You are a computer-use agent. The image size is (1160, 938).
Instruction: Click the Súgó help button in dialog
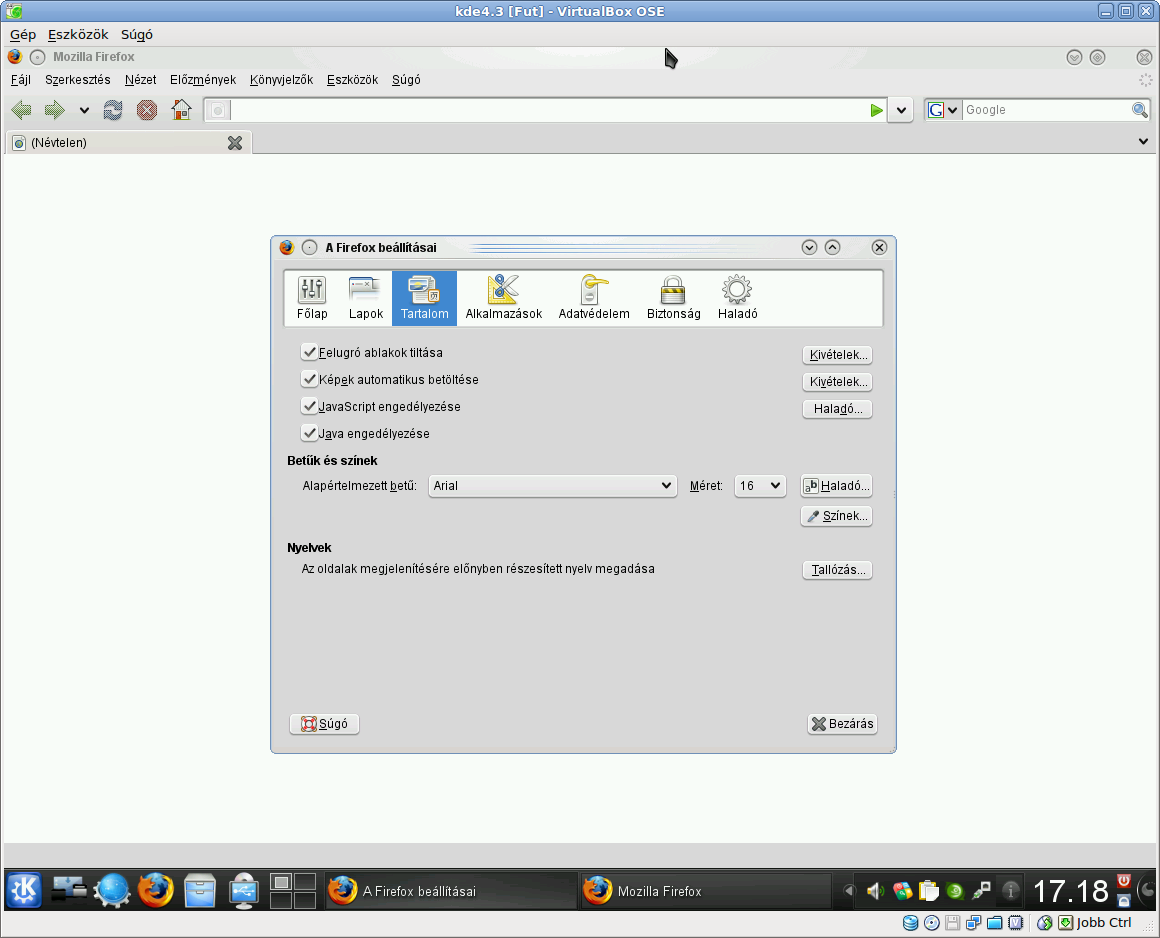click(x=324, y=723)
